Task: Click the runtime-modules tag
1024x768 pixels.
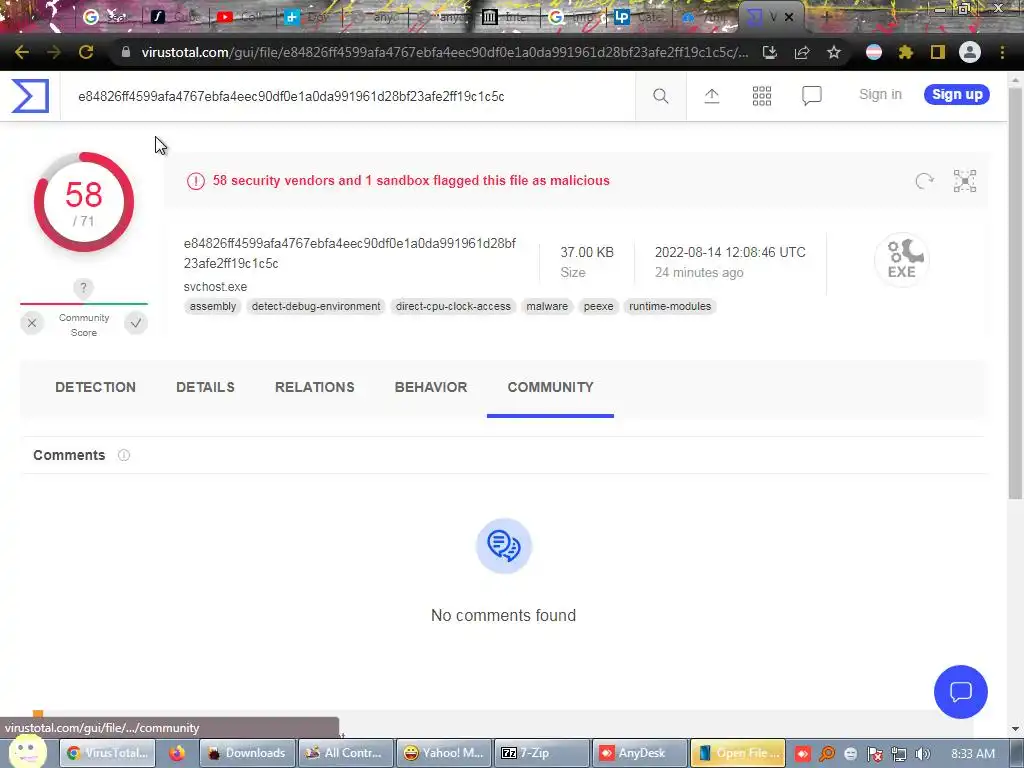Action: [670, 306]
